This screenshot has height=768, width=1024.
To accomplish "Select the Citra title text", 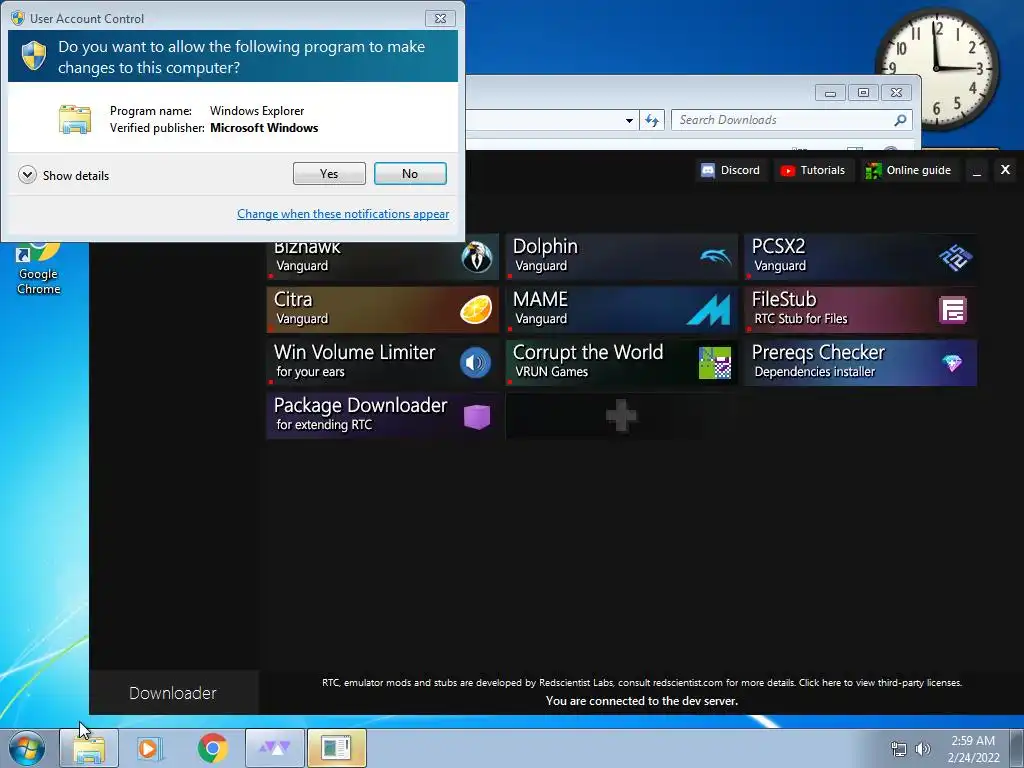I will point(293,299).
